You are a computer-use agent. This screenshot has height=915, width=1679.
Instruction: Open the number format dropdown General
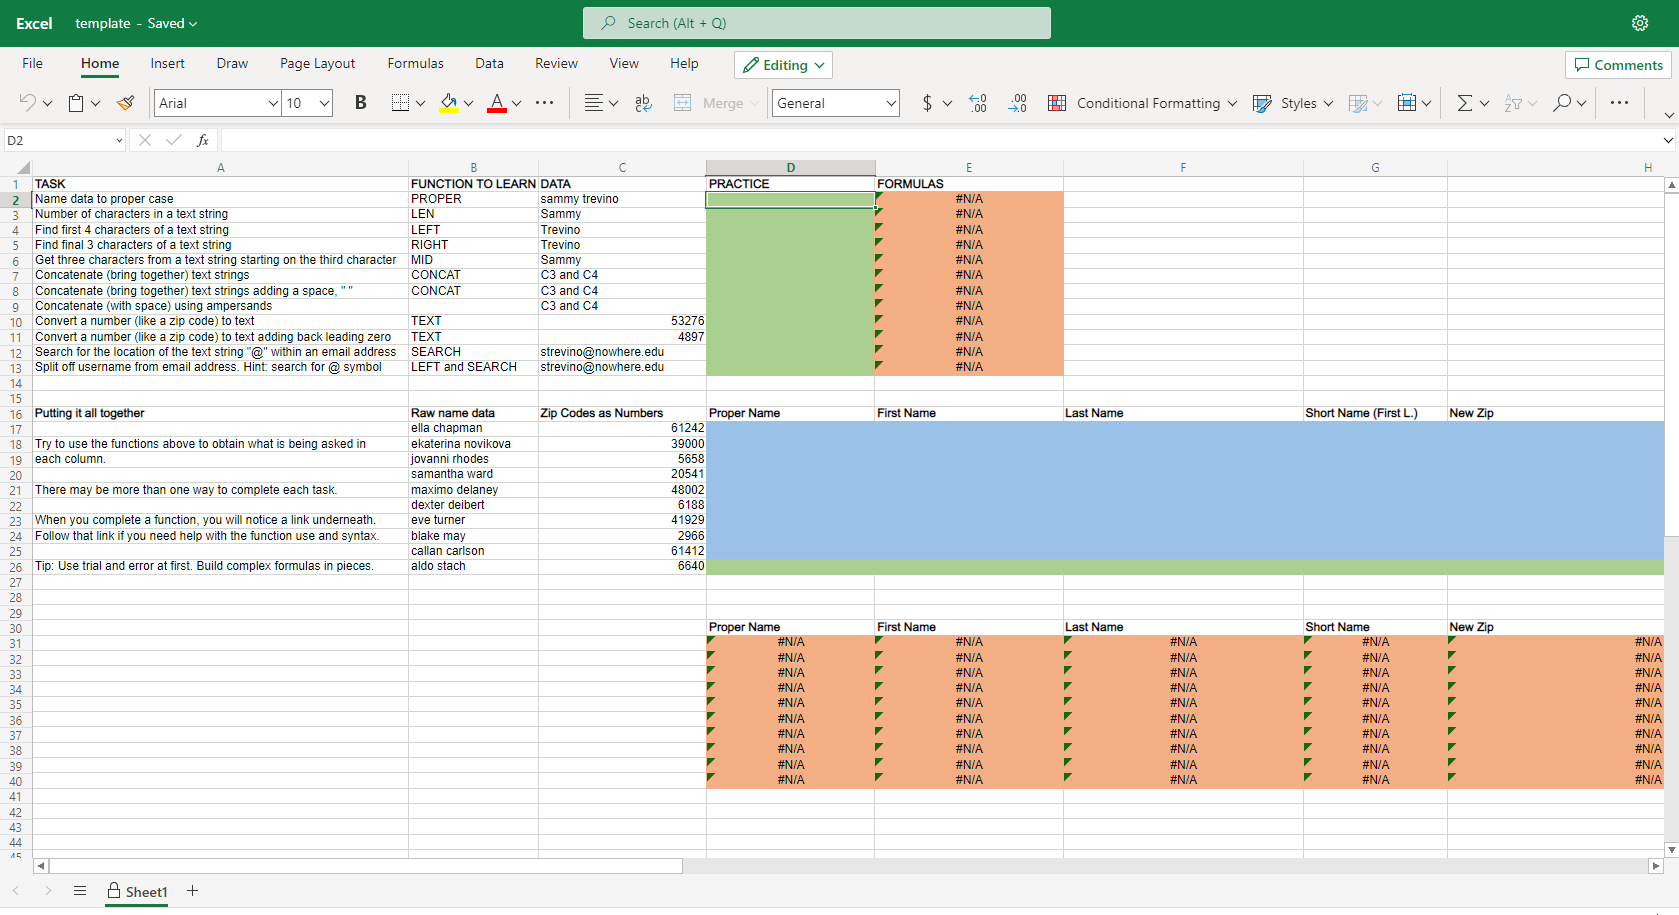coord(835,103)
